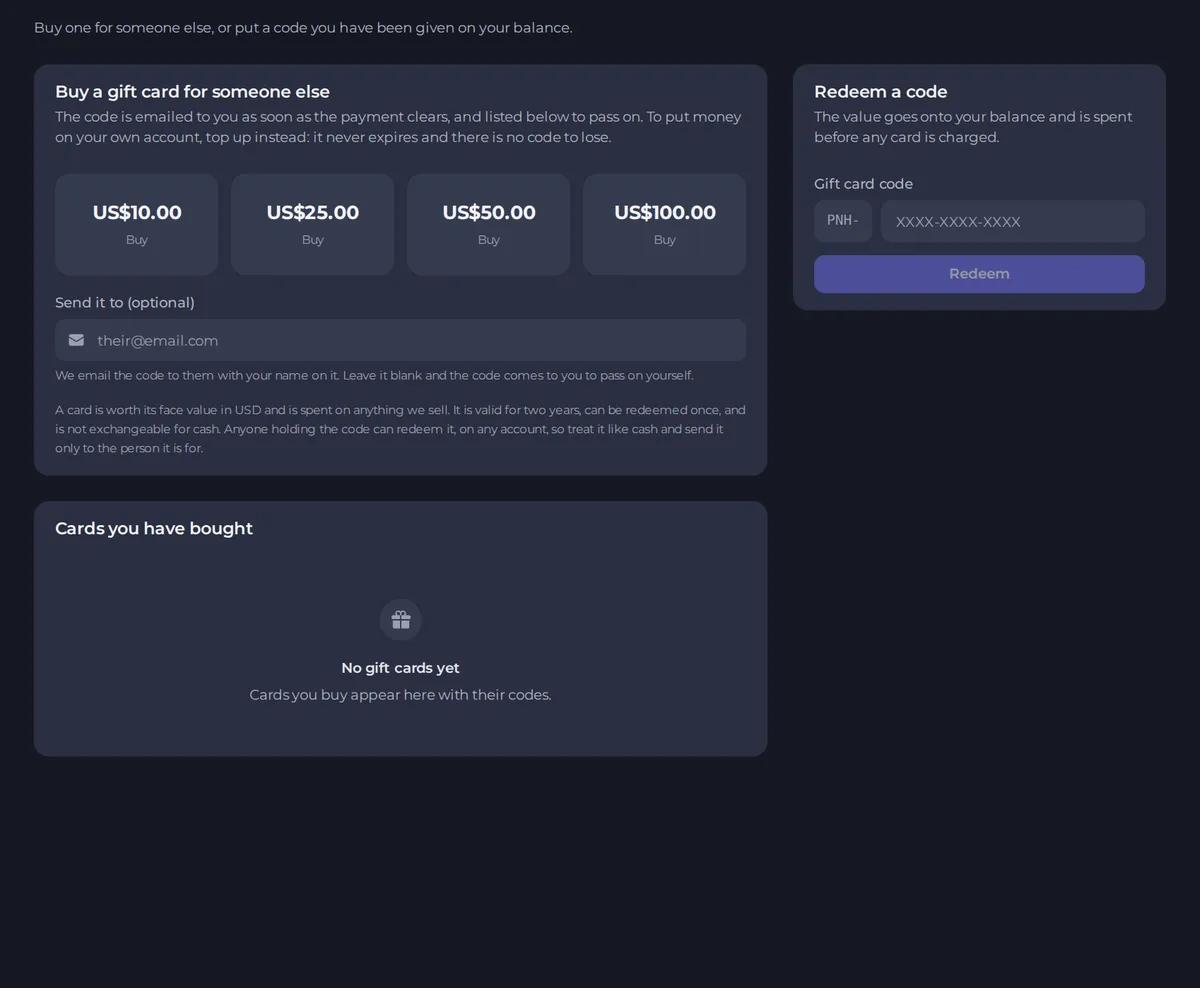Focus the their@email.com recipient field

[400, 340]
